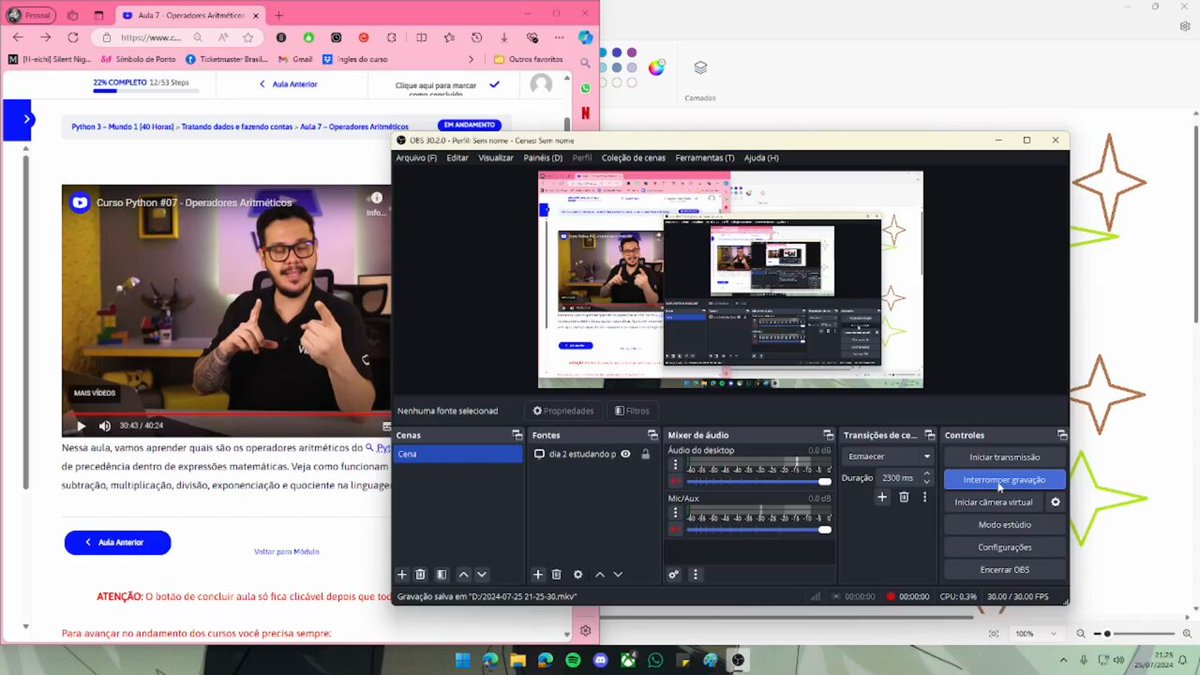Remove selected scene with Cenas trash icon

(x=421, y=575)
